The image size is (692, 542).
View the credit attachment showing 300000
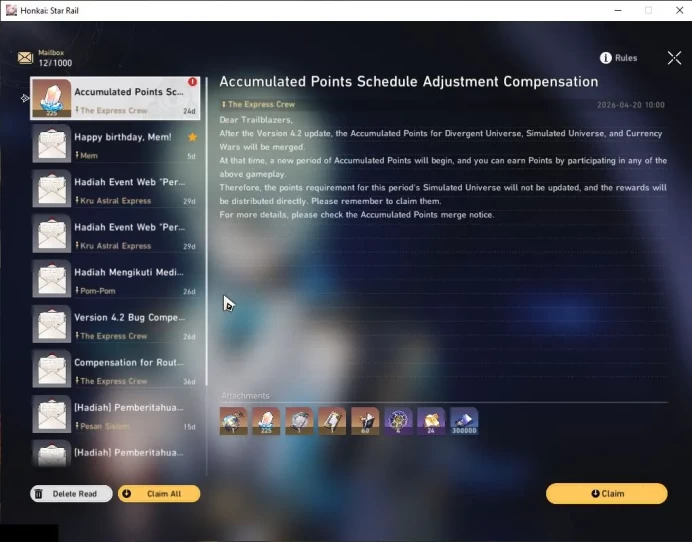click(x=464, y=421)
